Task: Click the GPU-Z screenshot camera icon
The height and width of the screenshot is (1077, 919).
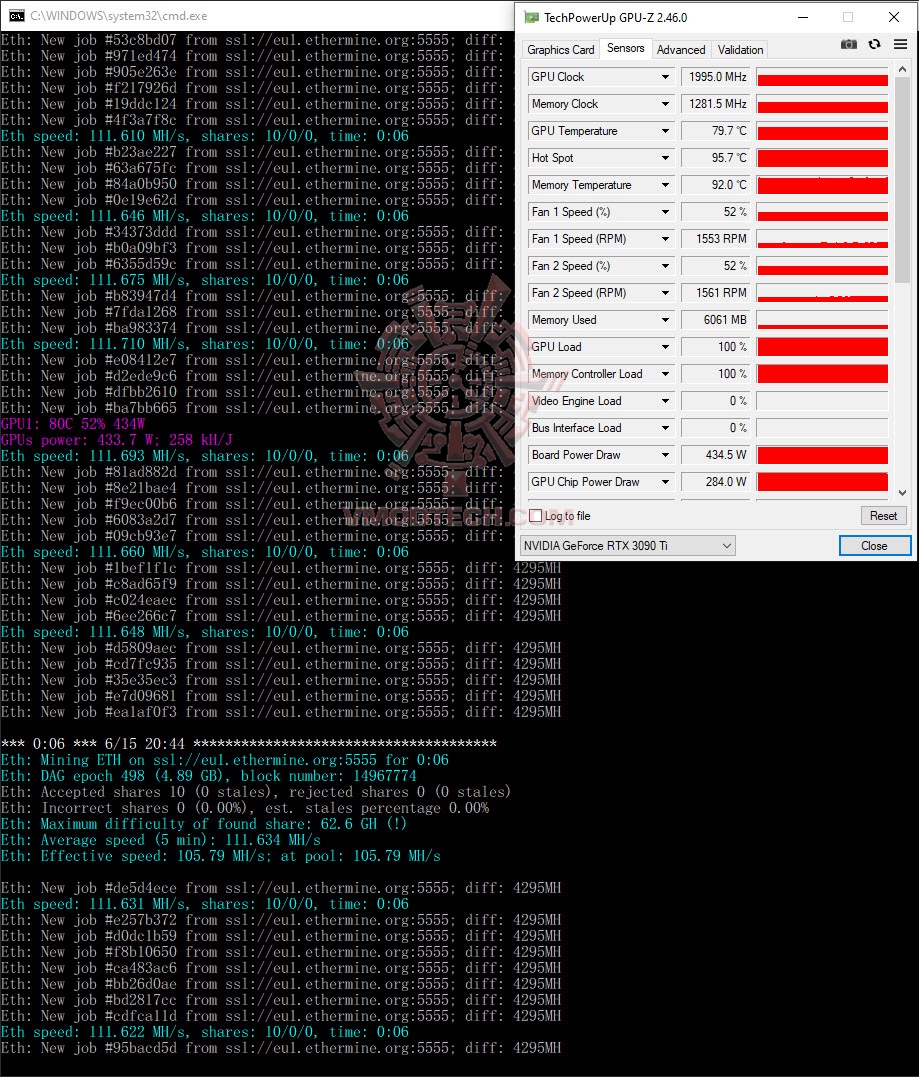Action: 849,45
